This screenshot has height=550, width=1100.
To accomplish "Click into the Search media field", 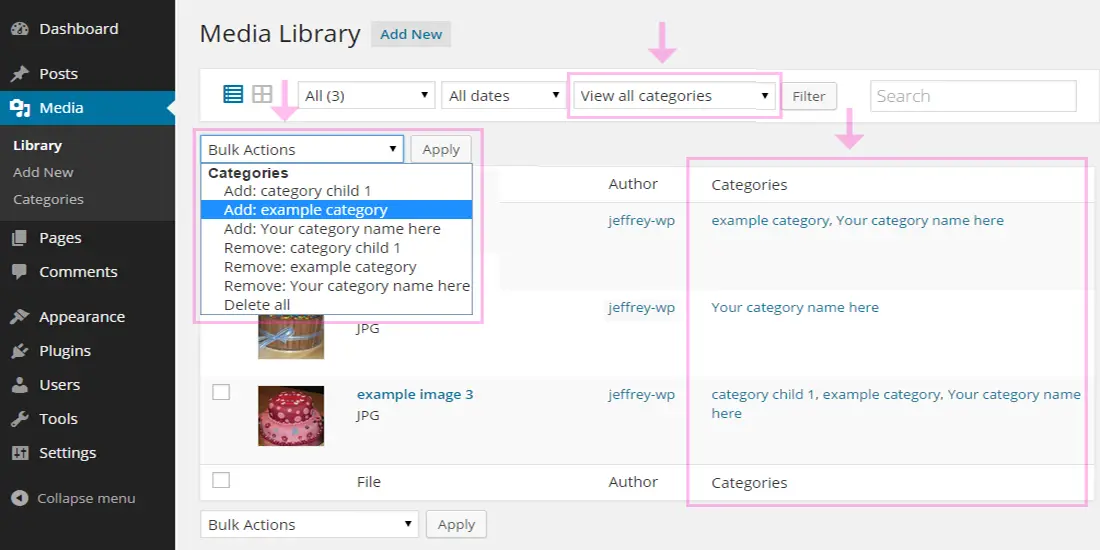I will pos(972,96).
